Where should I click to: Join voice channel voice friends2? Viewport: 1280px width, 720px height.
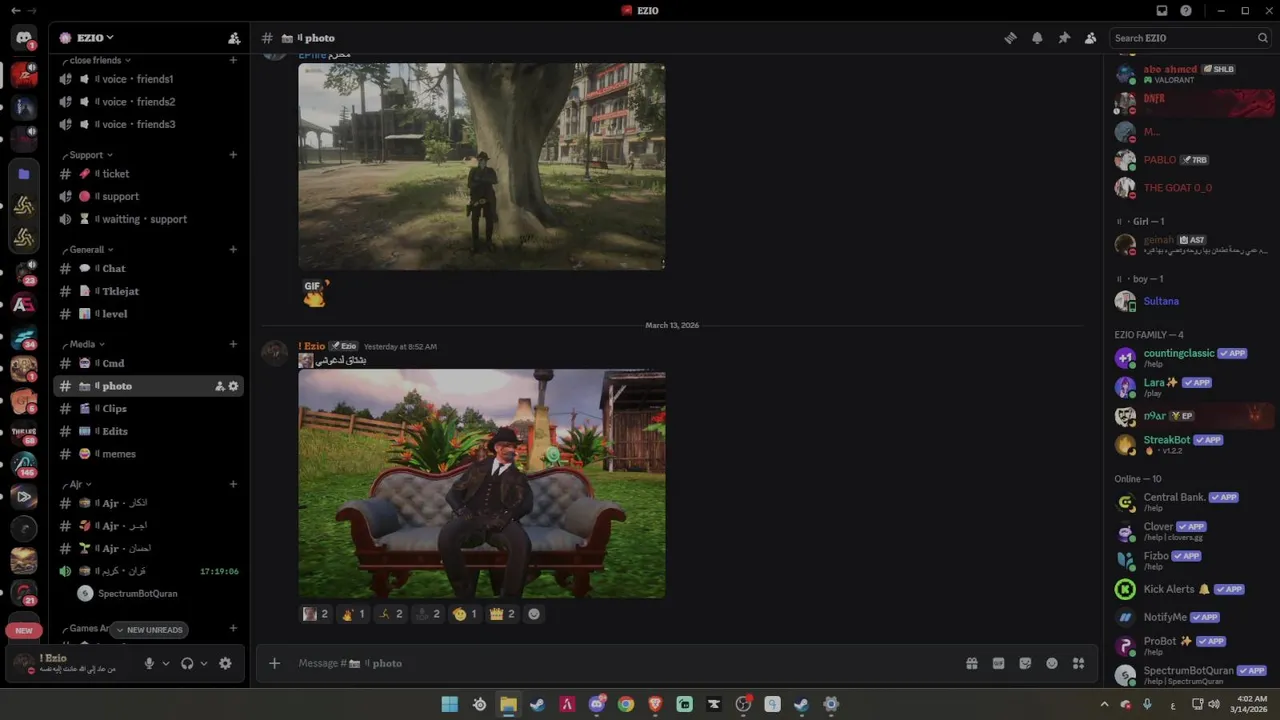148,102
